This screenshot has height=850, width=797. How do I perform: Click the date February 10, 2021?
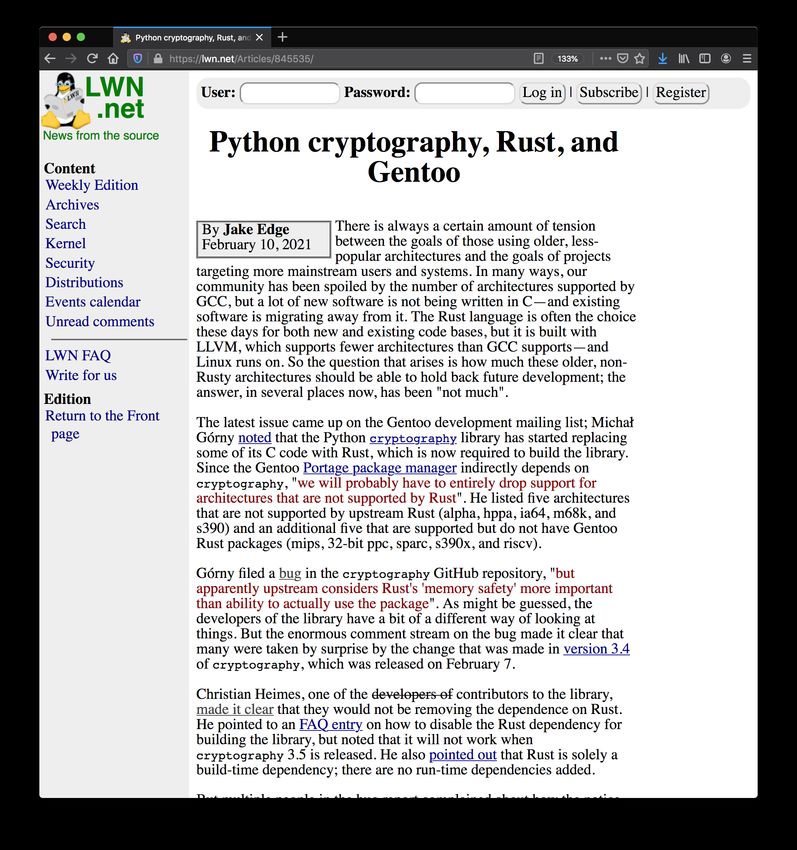(256, 244)
